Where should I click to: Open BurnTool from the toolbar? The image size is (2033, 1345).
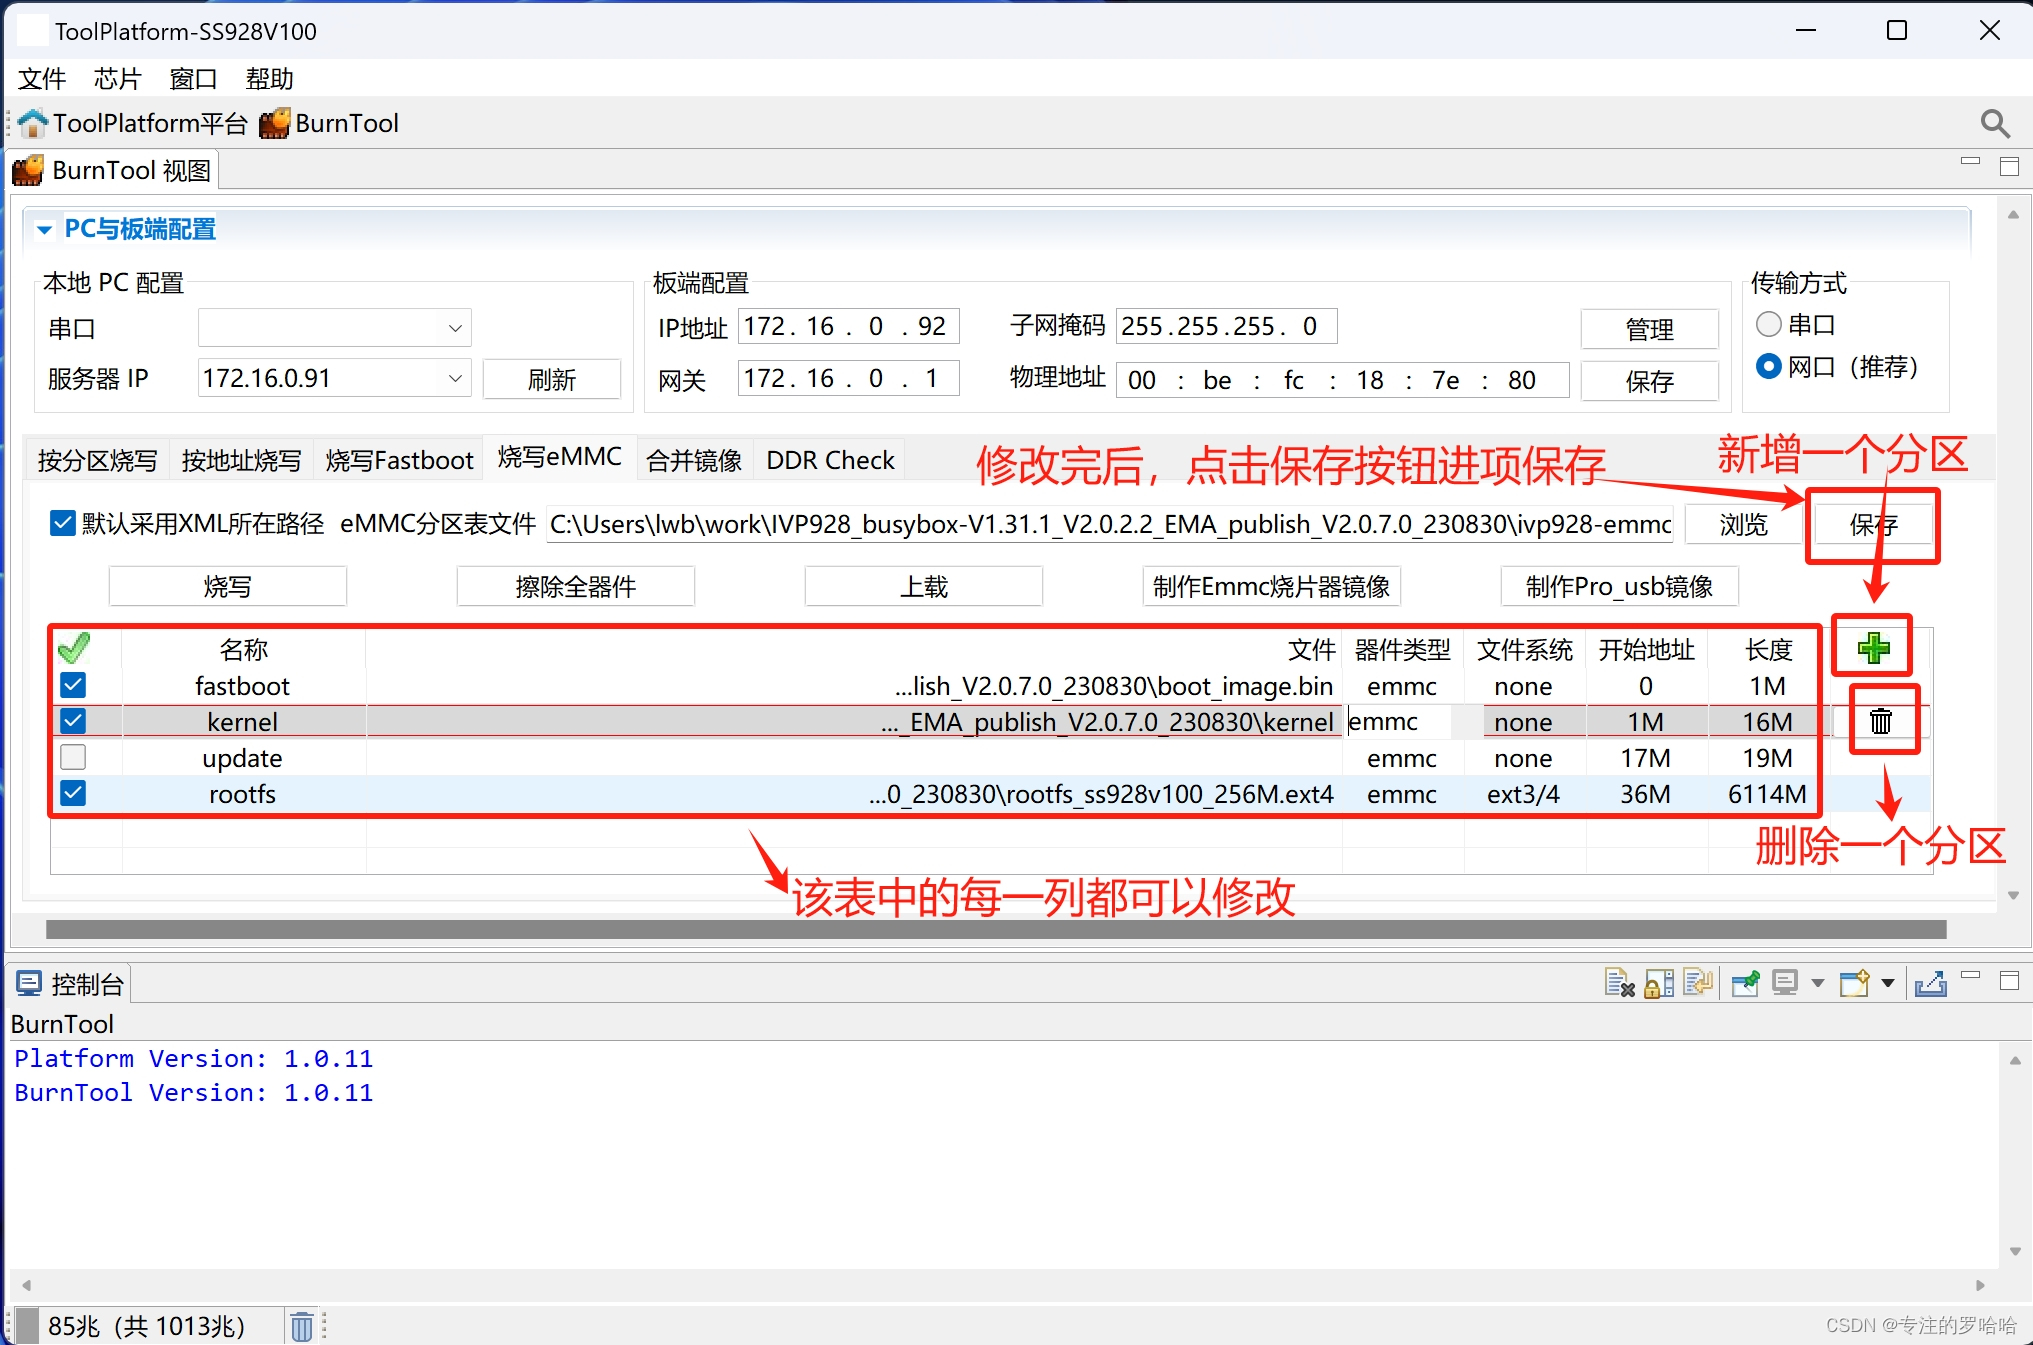pos(329,123)
